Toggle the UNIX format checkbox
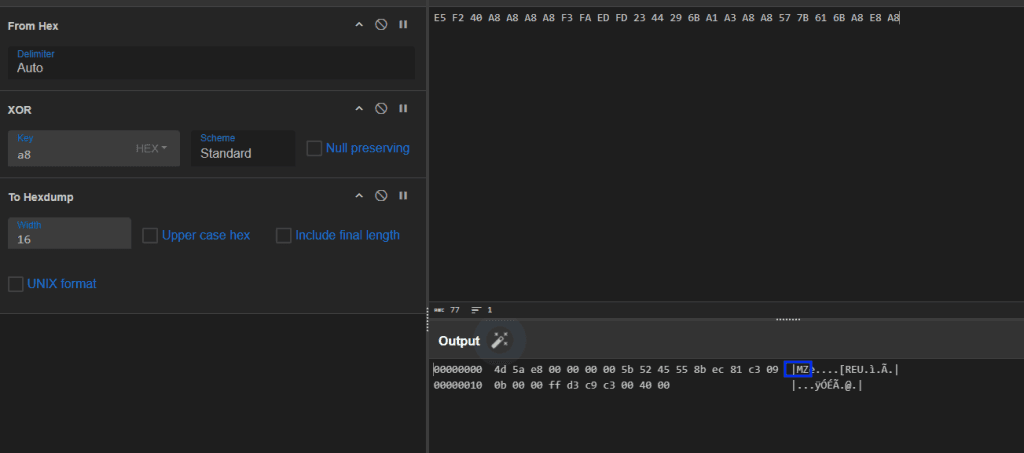The height and width of the screenshot is (453, 1024). 16,284
